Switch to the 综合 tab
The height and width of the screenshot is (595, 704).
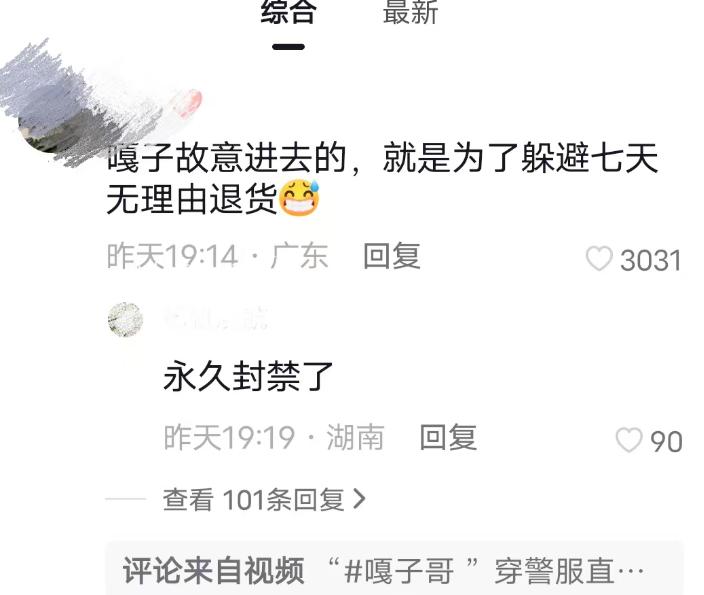[289, 12]
